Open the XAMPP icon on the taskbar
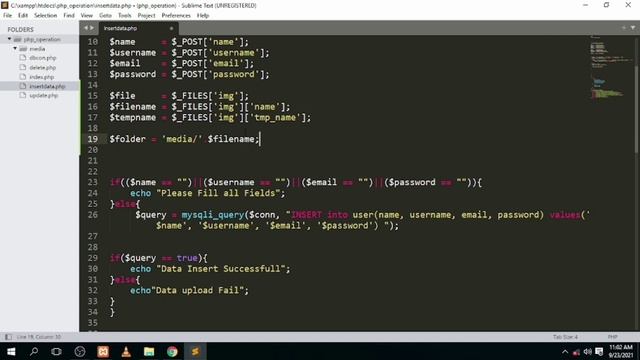Image resolution: width=640 pixels, height=360 pixels. click(x=103, y=351)
